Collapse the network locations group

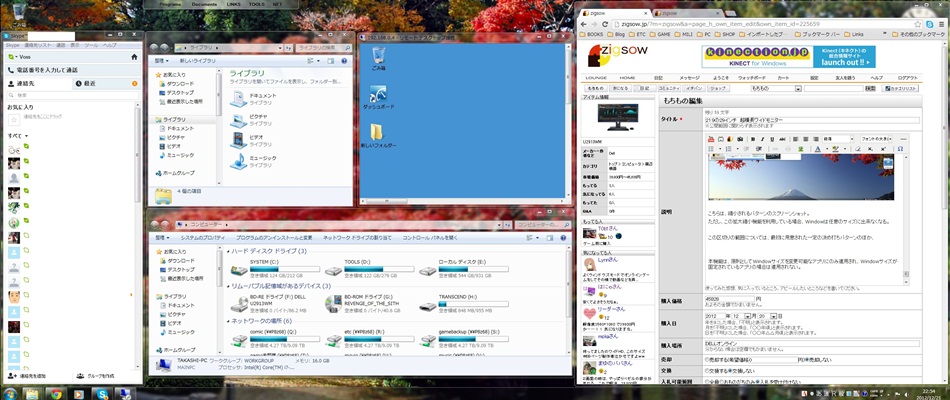point(226,320)
